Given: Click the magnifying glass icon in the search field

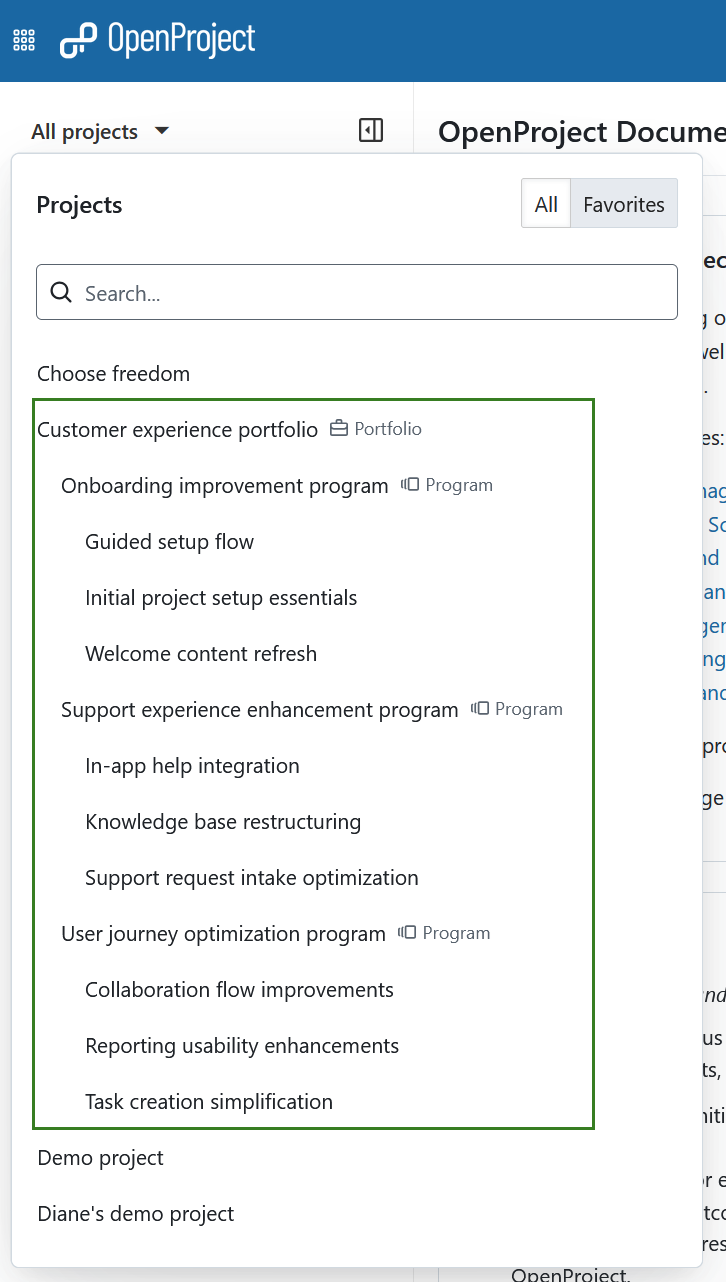Looking at the screenshot, I should (61, 292).
